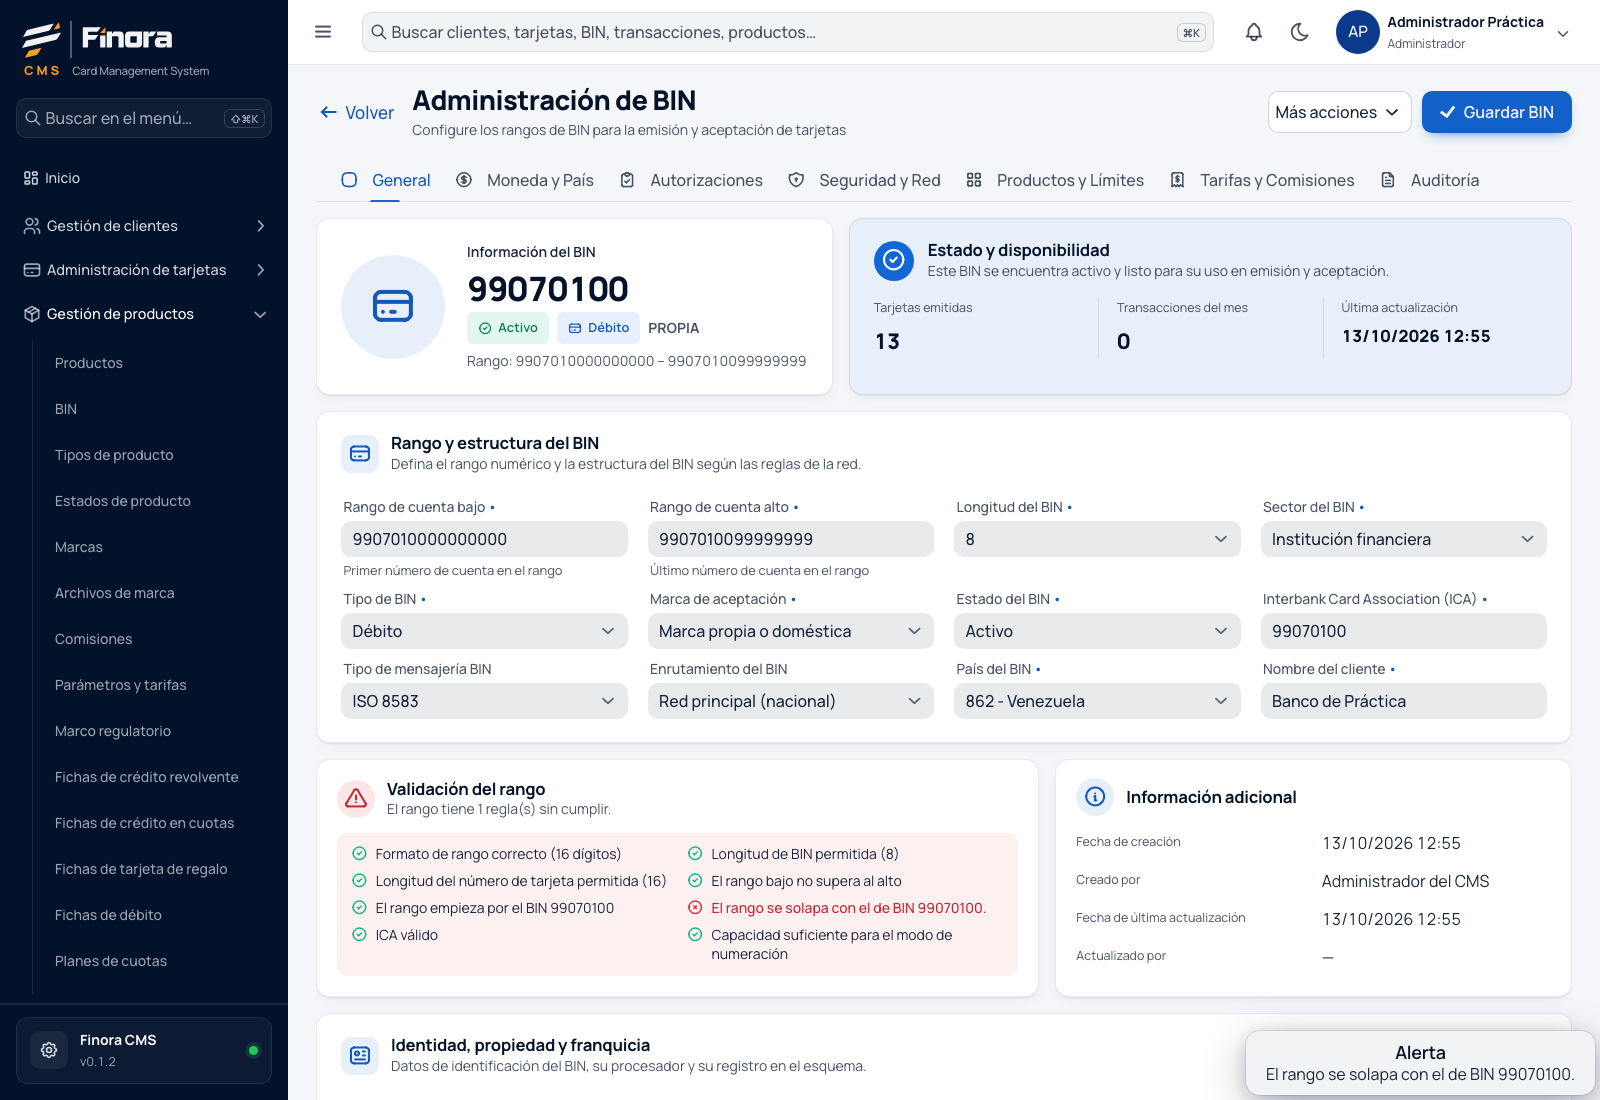Screen dimensions: 1600x1100
Task: Open the Enrutamiento del BIN dropdown
Action: (791, 701)
